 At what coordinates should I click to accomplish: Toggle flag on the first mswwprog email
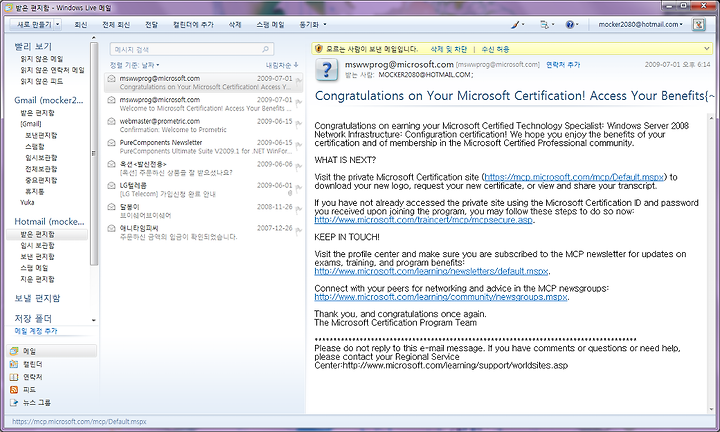click(298, 82)
